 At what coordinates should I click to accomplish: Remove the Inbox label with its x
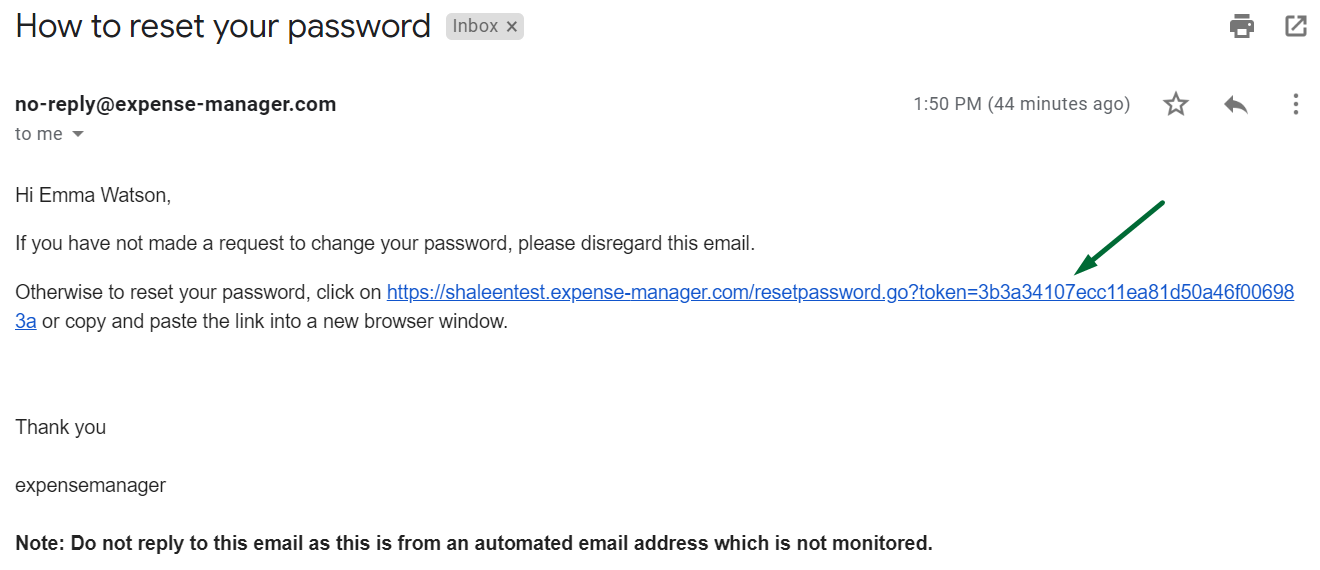click(x=512, y=27)
